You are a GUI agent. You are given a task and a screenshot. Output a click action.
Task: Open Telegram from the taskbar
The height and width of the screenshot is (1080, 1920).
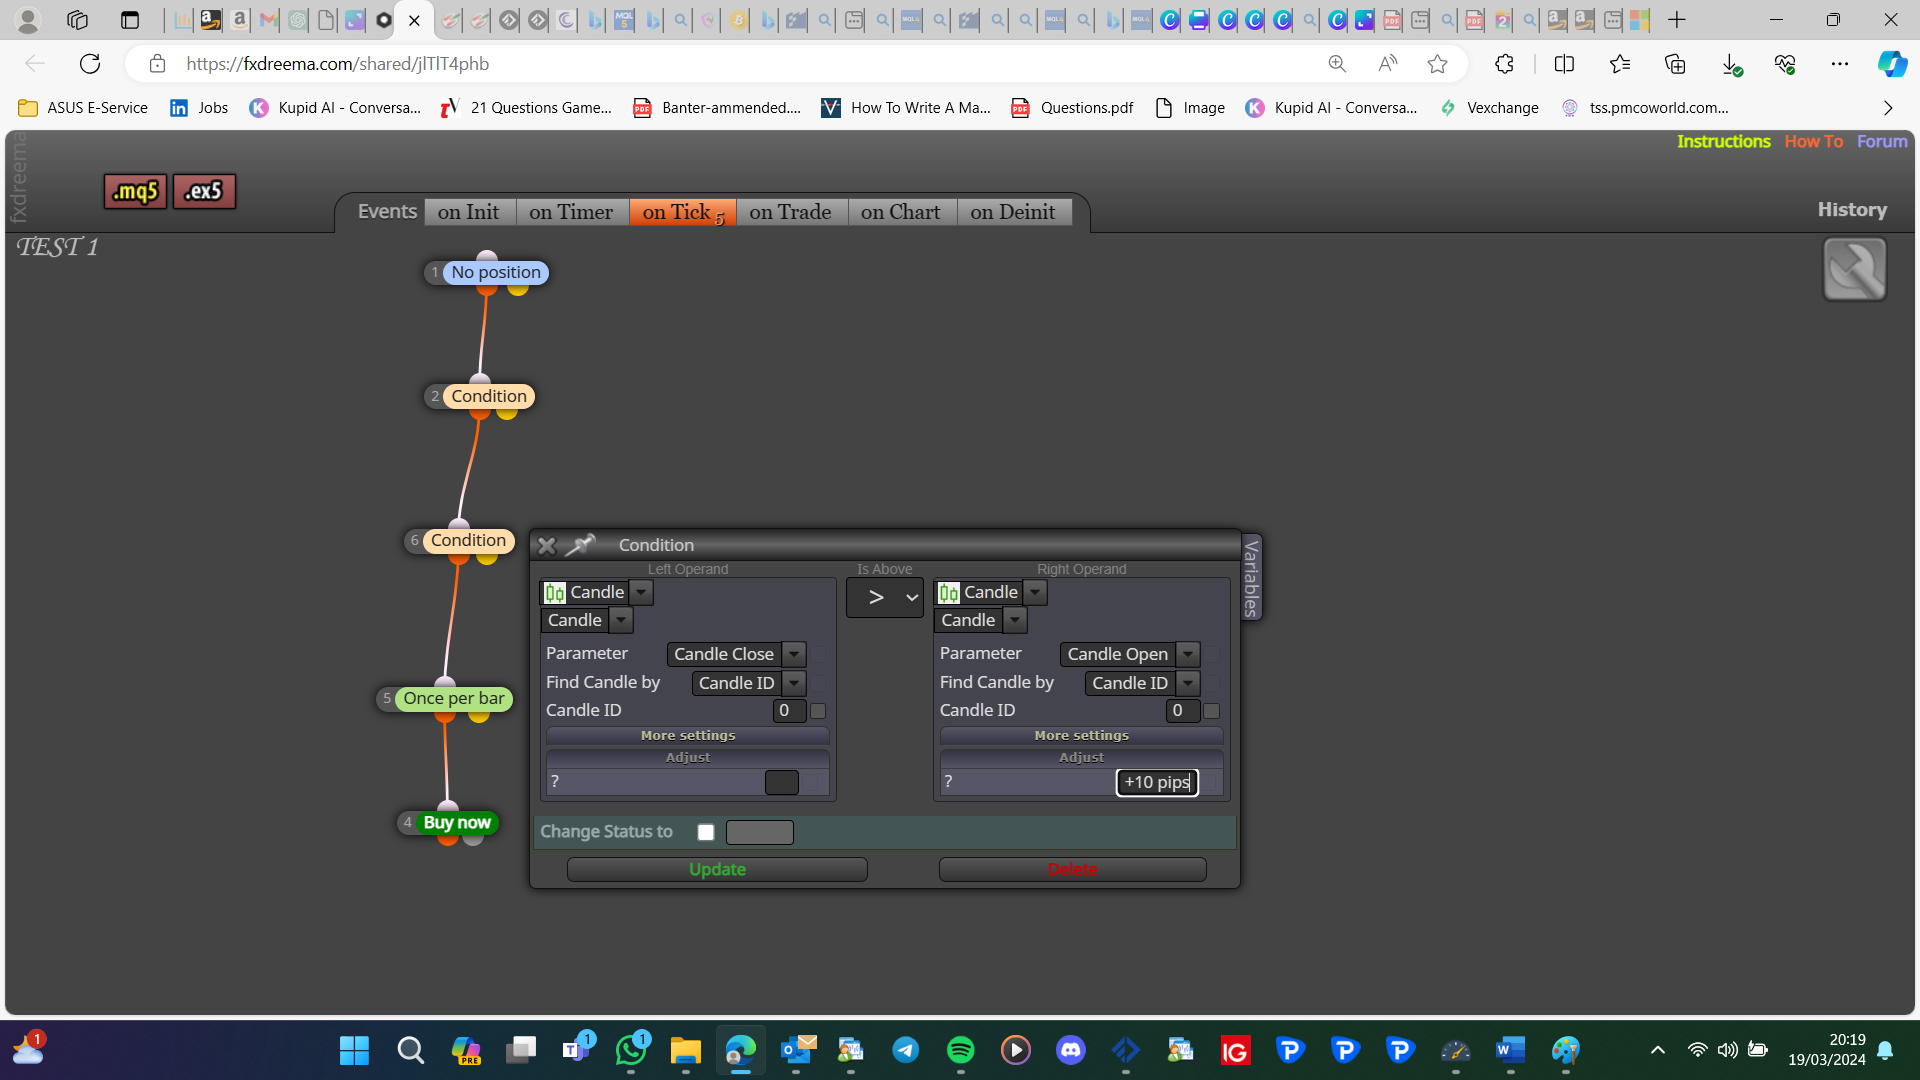(906, 1050)
